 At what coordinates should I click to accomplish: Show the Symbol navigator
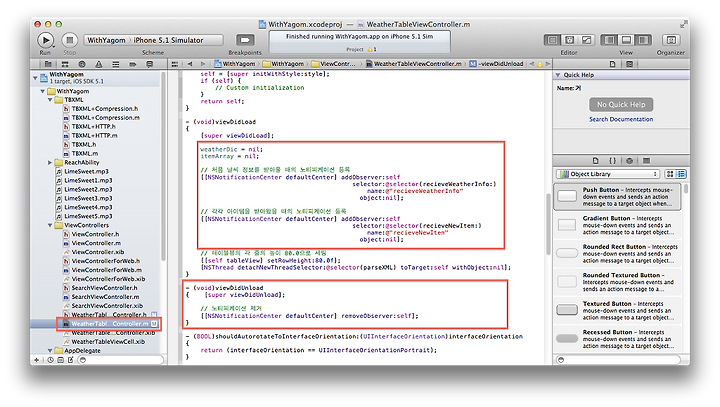(x=65, y=64)
